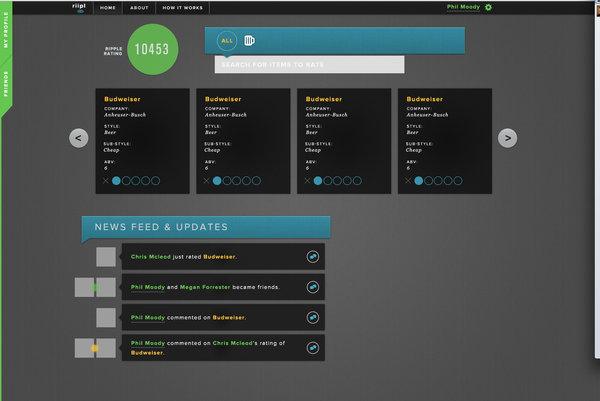
Task: Open the Home nav item
Action: [x=108, y=8]
